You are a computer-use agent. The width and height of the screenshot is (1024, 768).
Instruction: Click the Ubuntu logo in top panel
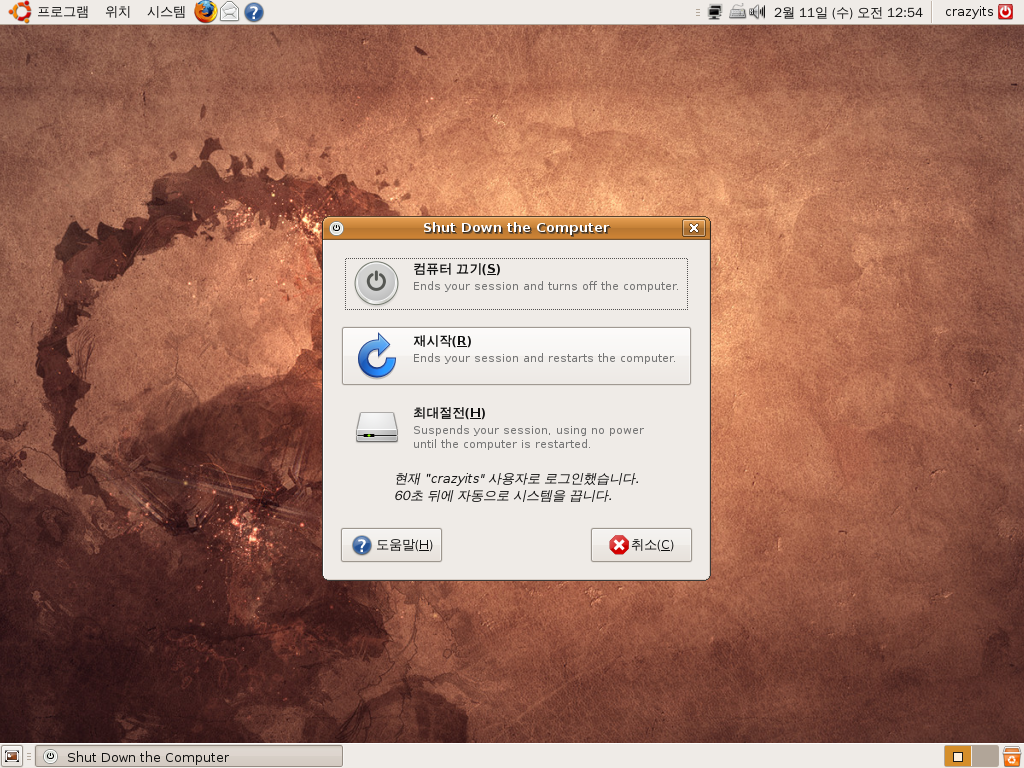(20, 12)
